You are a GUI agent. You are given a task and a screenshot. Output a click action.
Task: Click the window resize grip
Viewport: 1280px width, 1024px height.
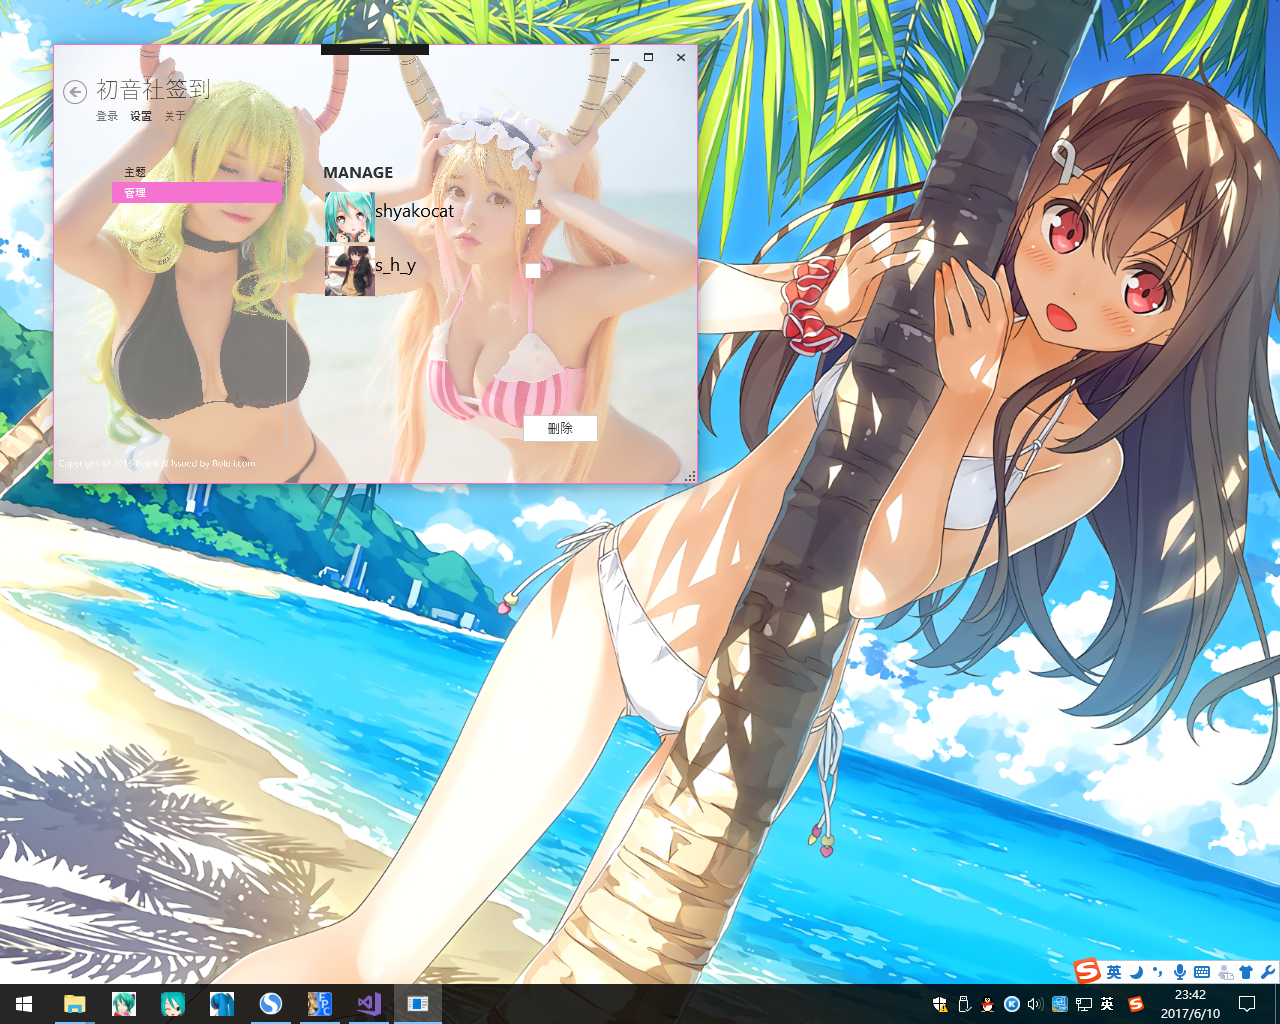click(690, 477)
